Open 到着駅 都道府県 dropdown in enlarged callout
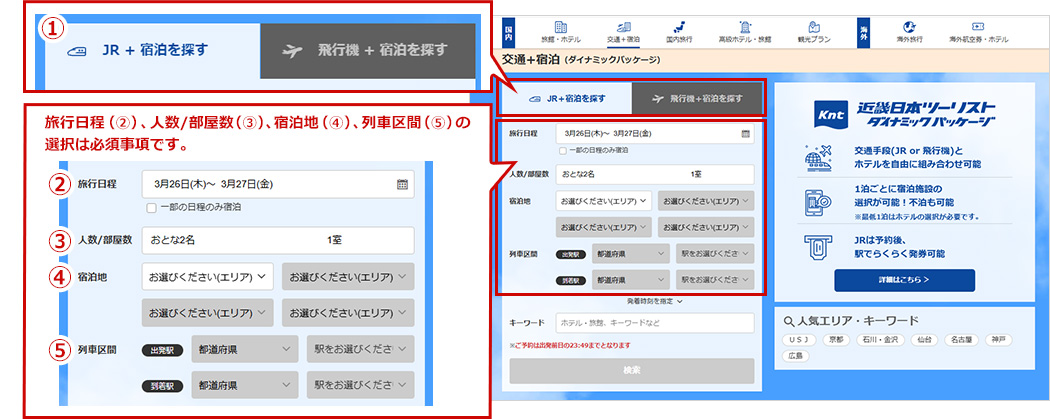1050x419 pixels. tap(244, 386)
